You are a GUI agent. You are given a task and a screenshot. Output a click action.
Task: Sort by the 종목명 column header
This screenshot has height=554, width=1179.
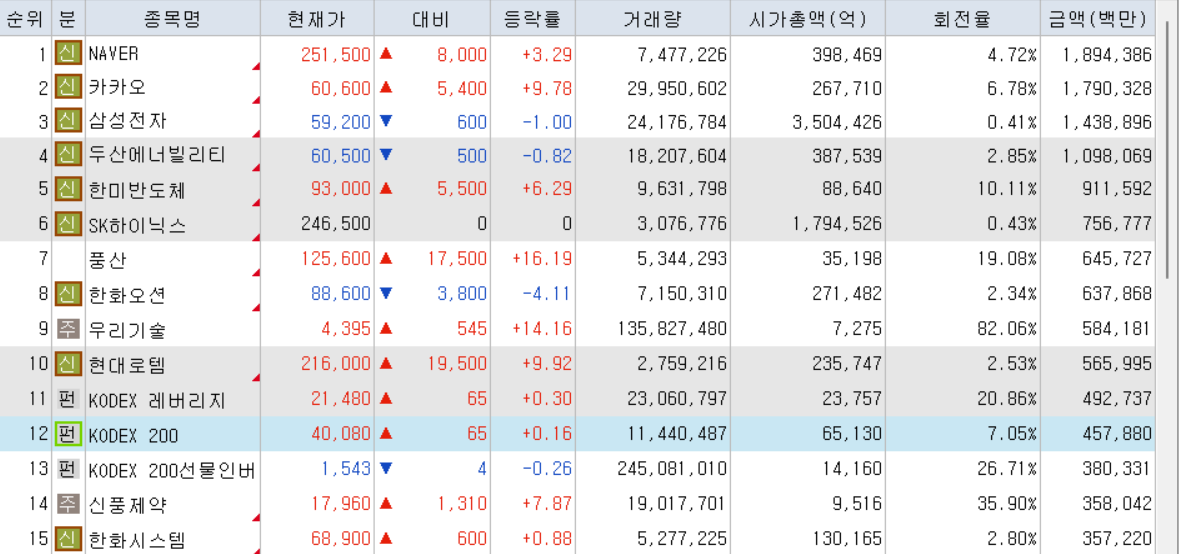pos(173,19)
